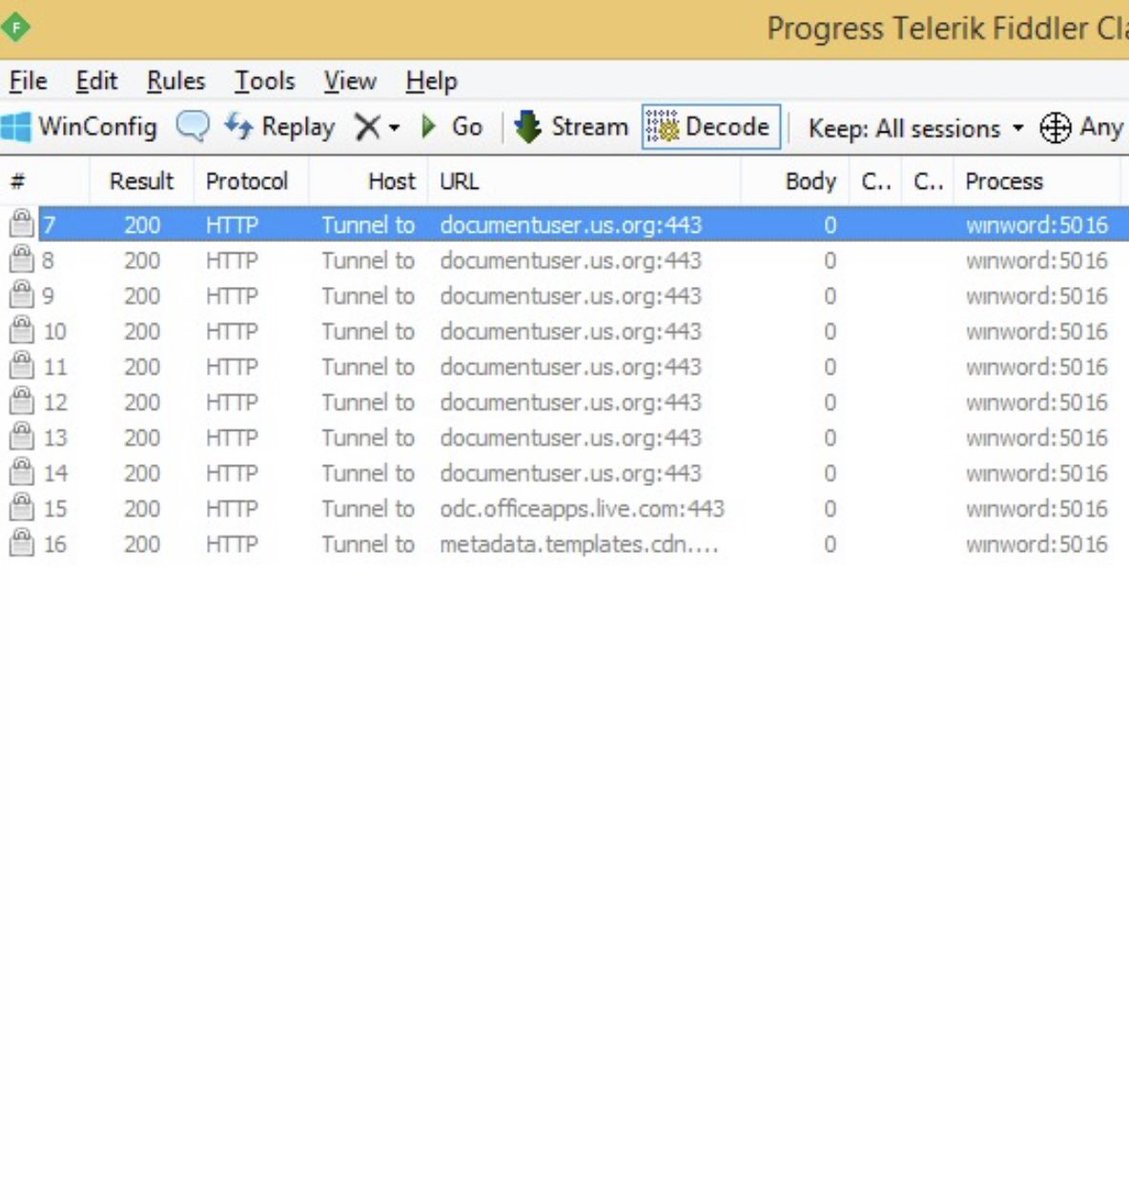The width and height of the screenshot is (1129, 1200).
Task: Click the lock icon of session 12
Action: pos(20,401)
